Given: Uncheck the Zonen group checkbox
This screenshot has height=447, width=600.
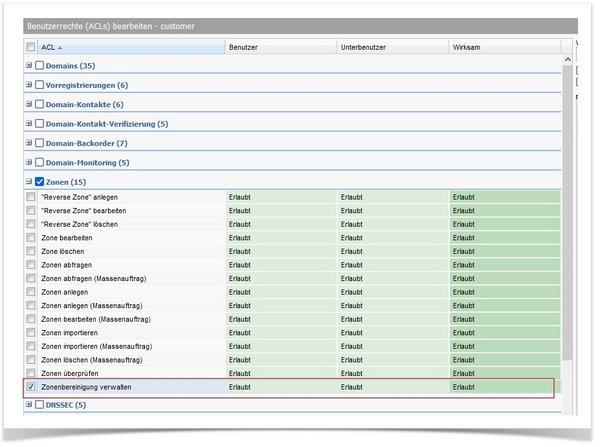Looking at the screenshot, I should [39, 181].
